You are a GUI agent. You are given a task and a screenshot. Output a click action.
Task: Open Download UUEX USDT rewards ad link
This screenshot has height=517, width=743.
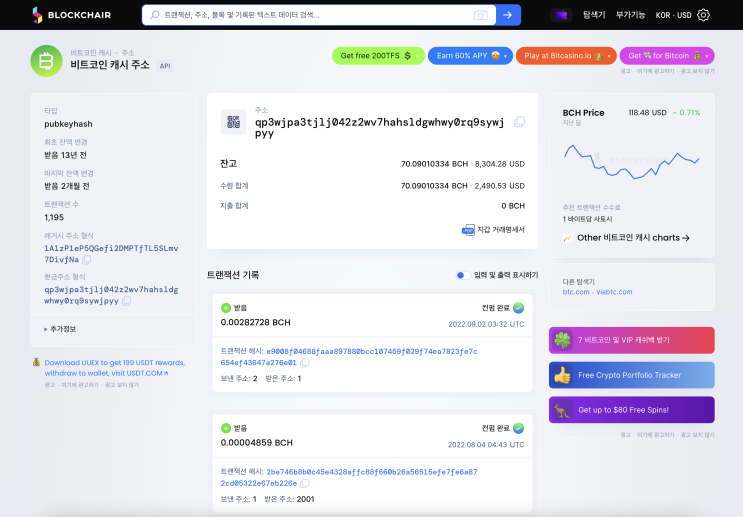pos(115,368)
